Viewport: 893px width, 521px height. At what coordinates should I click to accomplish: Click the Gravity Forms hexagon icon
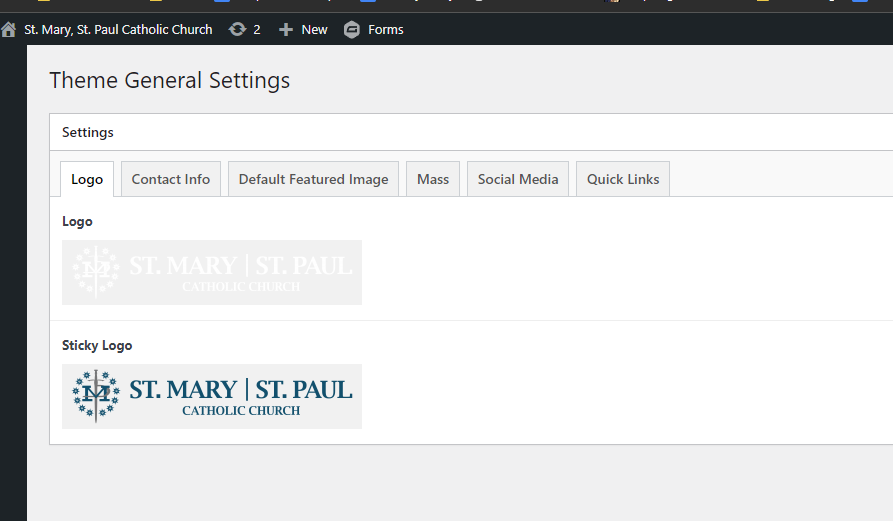click(352, 30)
